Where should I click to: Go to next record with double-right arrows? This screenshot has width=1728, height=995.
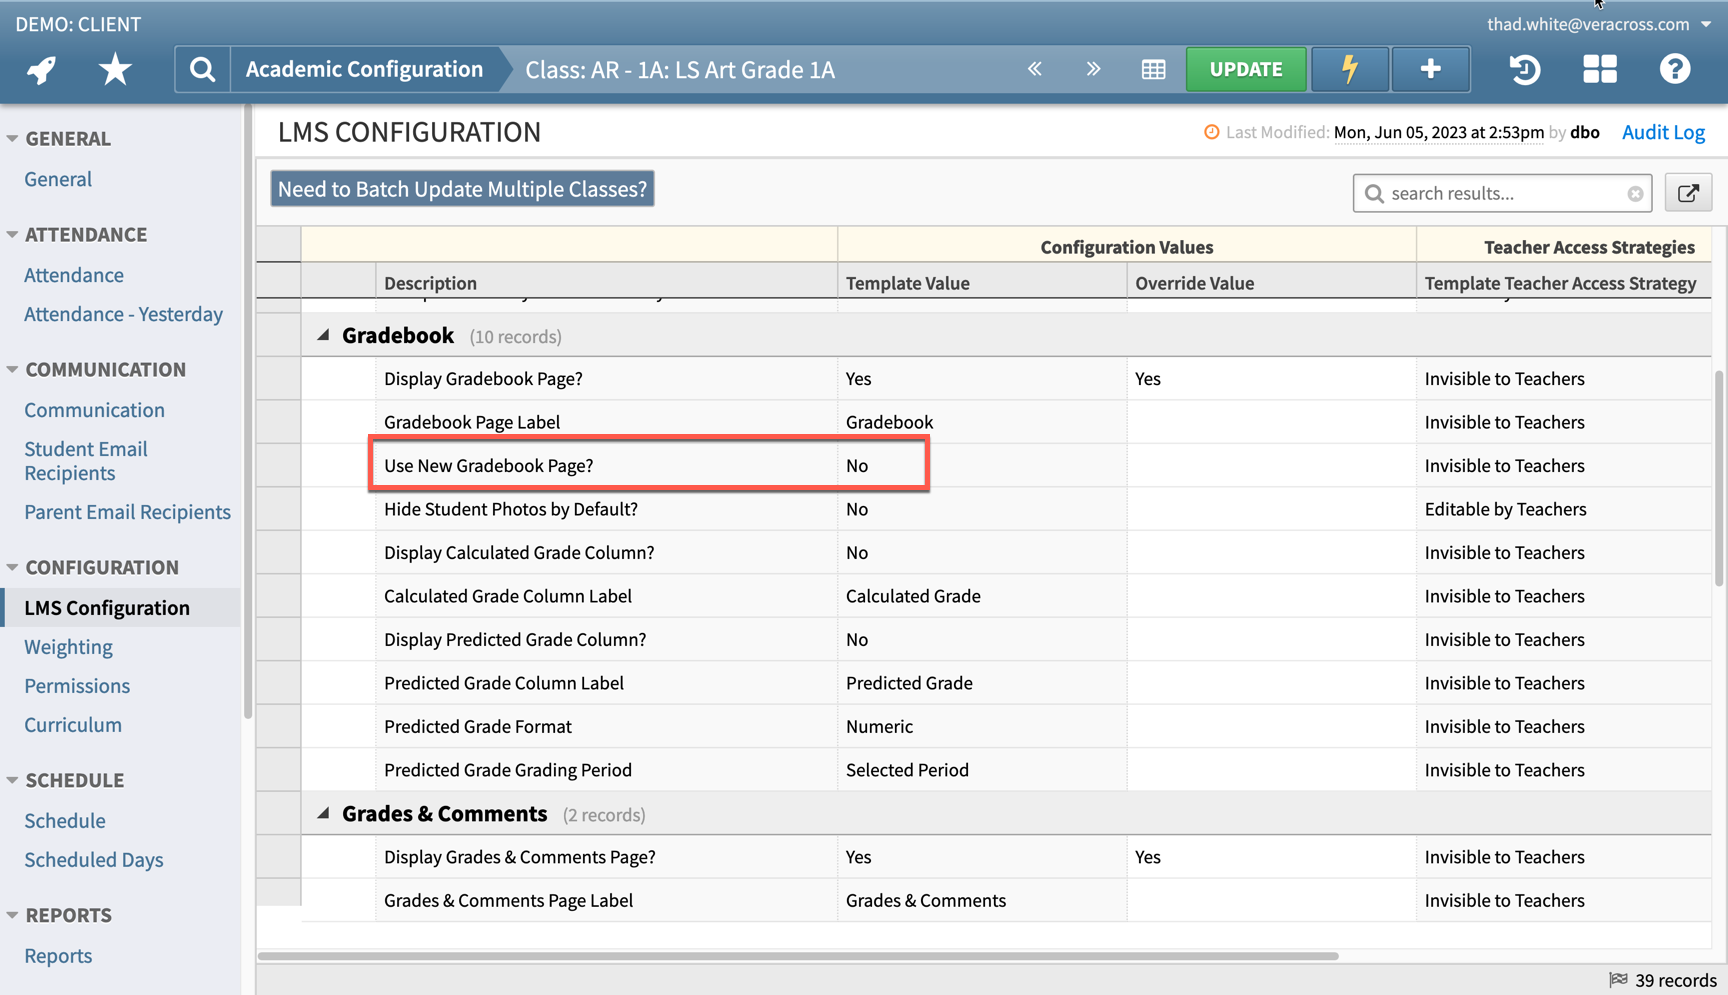(1093, 69)
